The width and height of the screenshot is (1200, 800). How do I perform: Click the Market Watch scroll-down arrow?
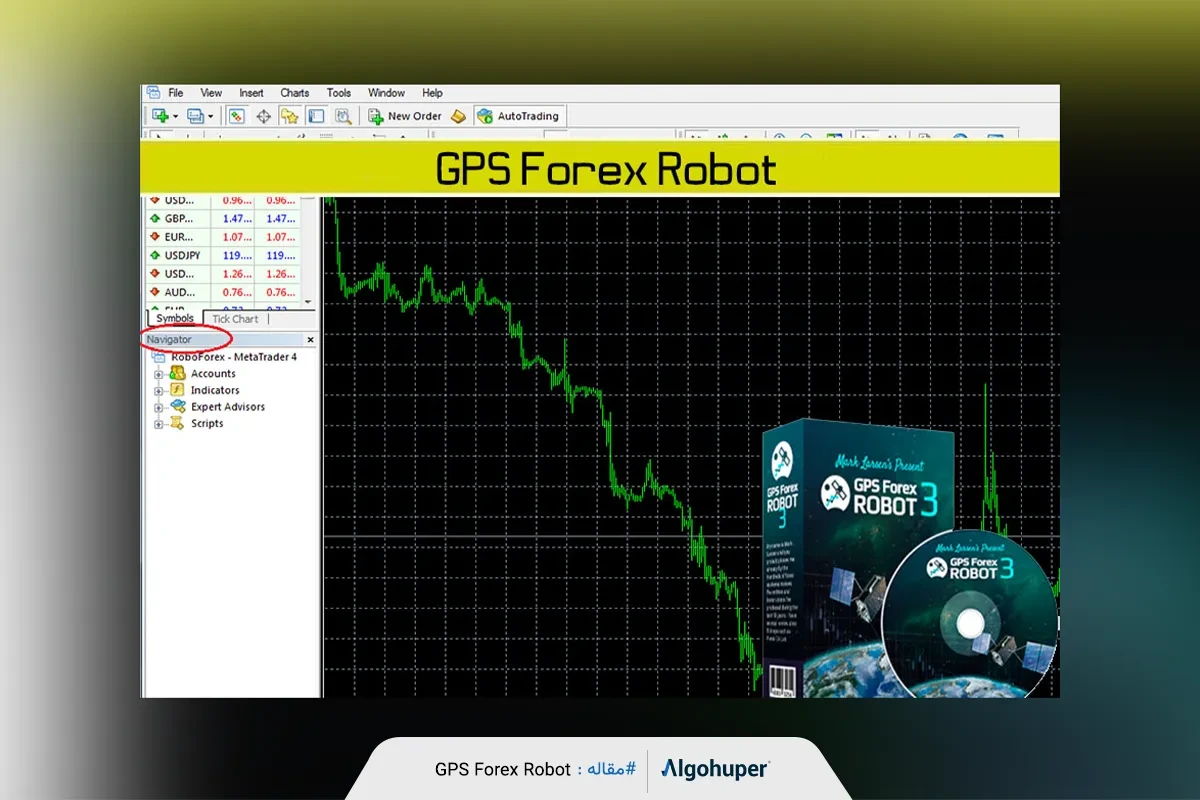(308, 301)
